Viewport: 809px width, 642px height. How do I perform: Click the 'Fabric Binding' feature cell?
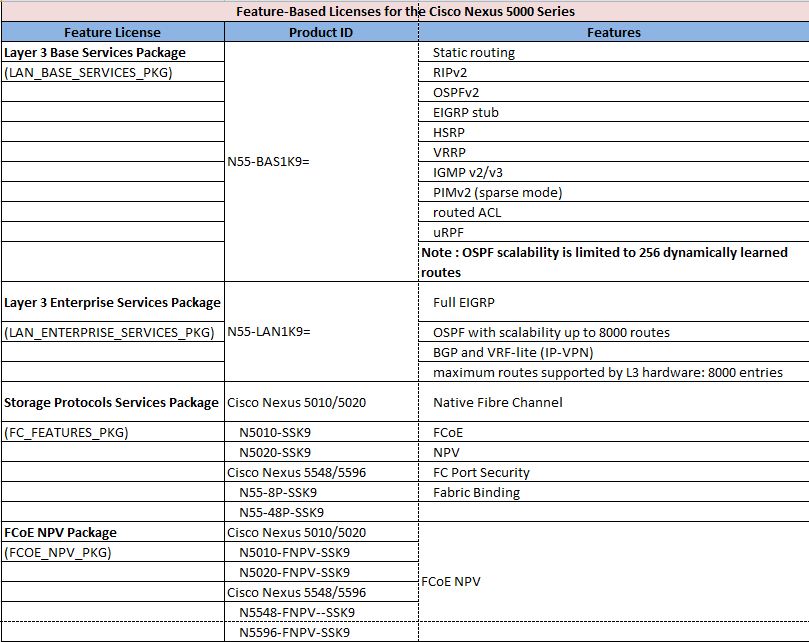point(613,492)
